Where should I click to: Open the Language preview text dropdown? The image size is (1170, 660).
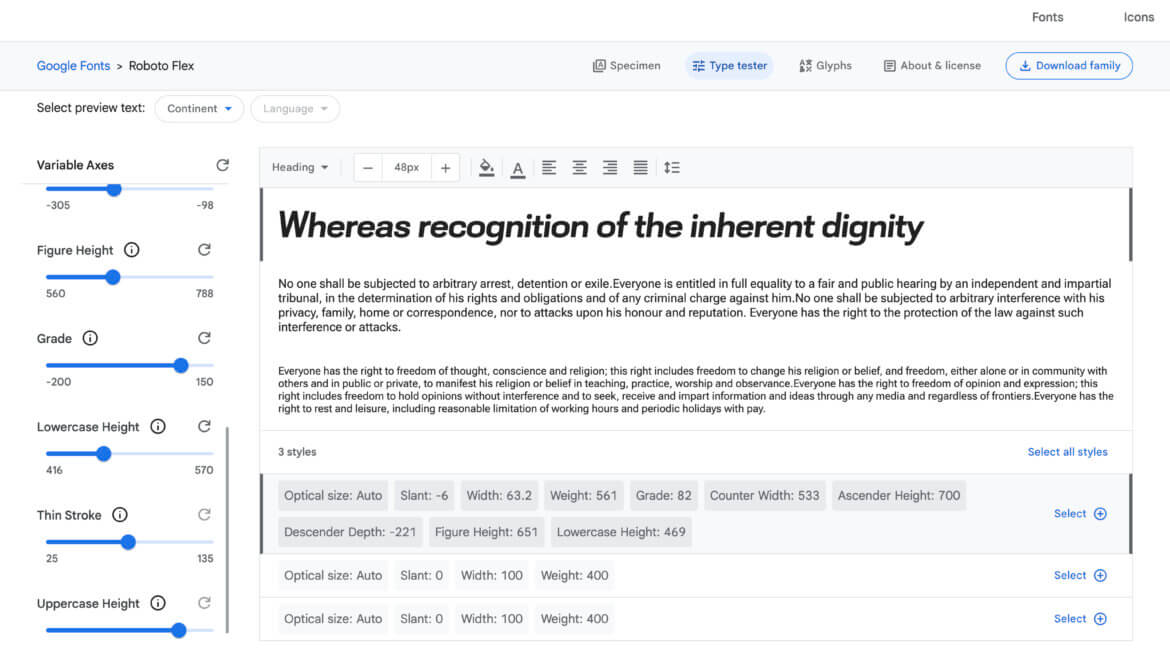pyautogui.click(x=295, y=108)
